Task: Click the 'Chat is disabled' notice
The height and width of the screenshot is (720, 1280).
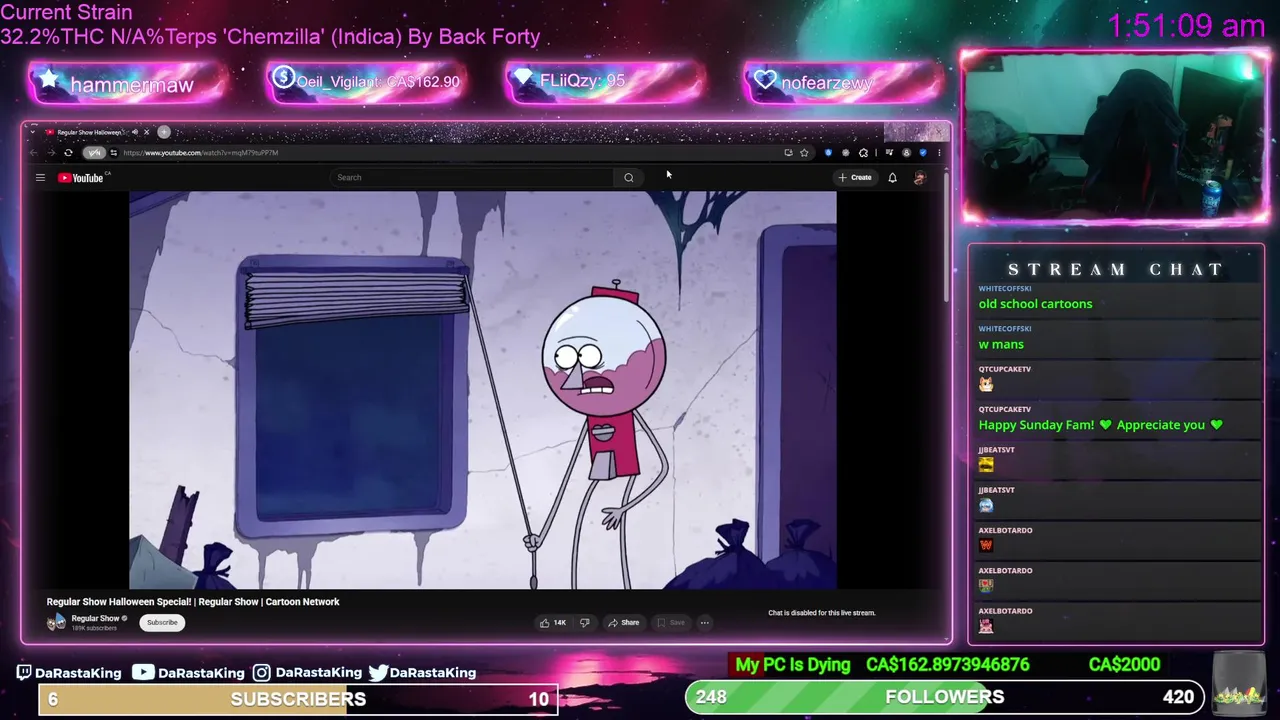Action: pyautogui.click(x=821, y=613)
